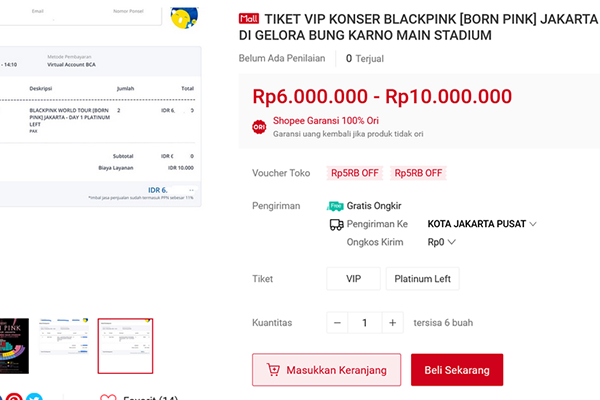Image resolution: width=600 pixels, height=400 pixels.
Task: Click the Masukkan Keranjang button
Action: tap(326, 370)
